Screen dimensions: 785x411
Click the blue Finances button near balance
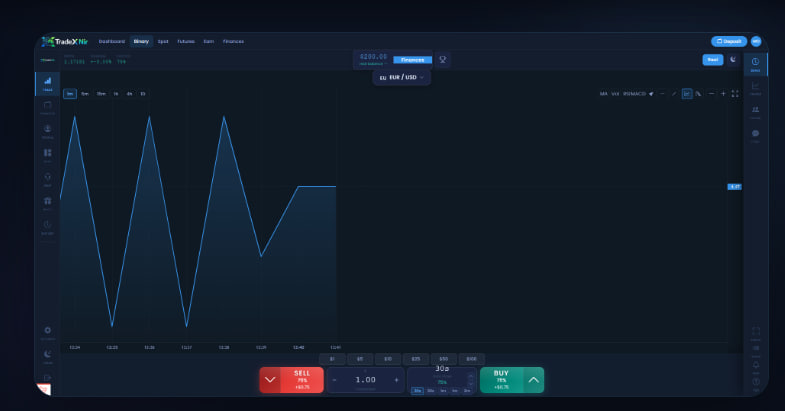coord(413,60)
